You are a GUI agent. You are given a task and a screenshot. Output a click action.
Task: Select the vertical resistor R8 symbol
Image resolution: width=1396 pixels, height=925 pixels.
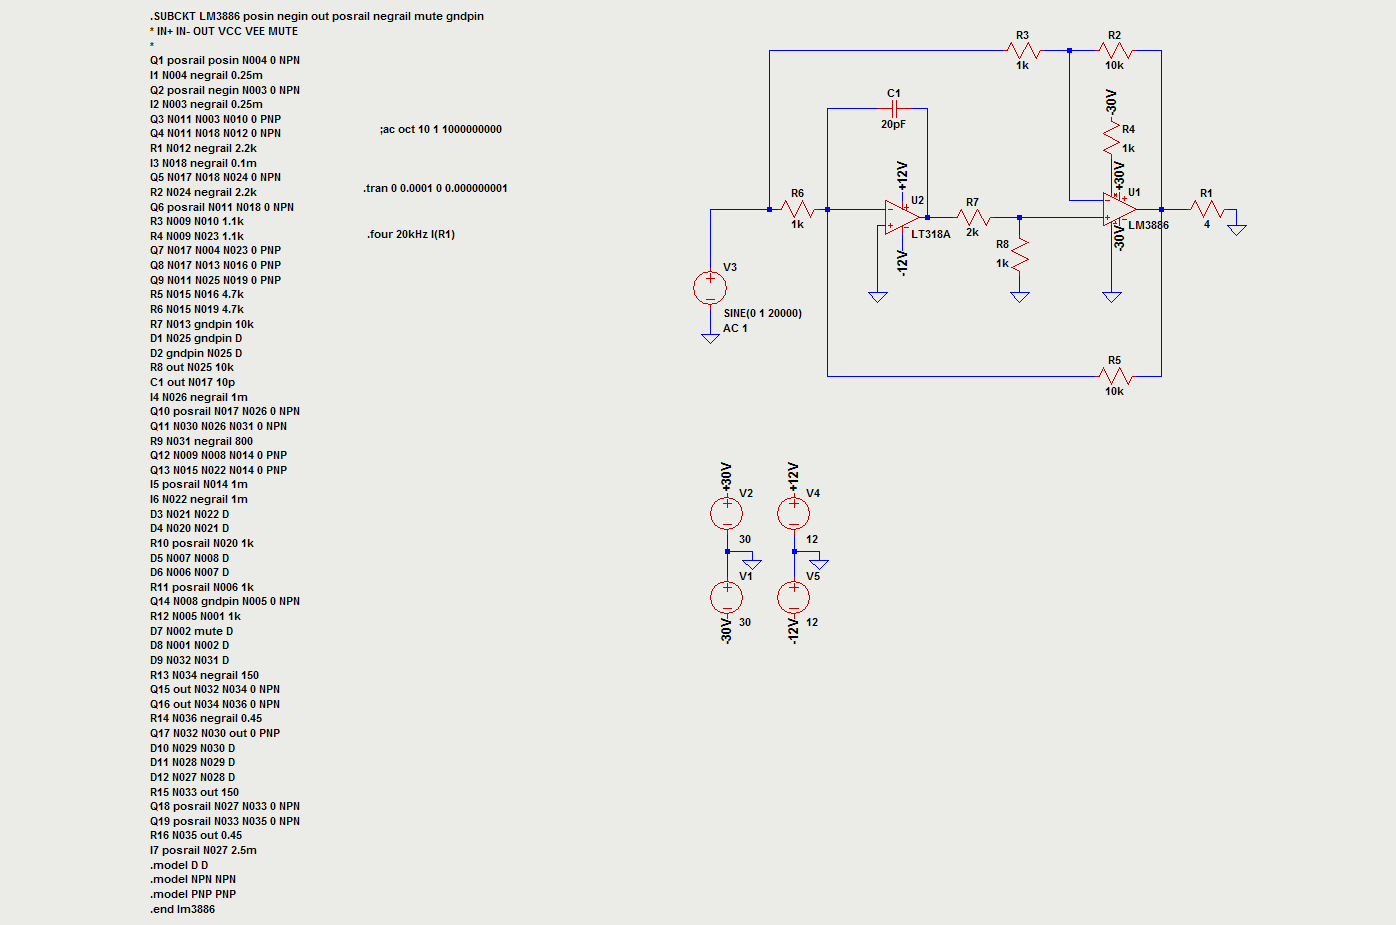[x=1020, y=254]
